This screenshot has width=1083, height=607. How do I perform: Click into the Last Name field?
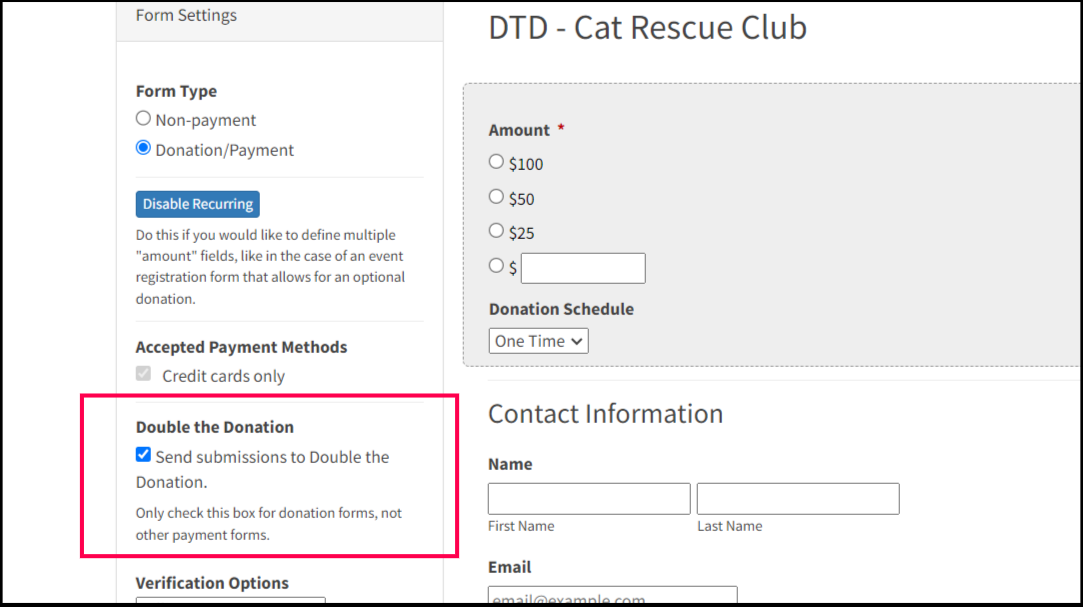[798, 498]
